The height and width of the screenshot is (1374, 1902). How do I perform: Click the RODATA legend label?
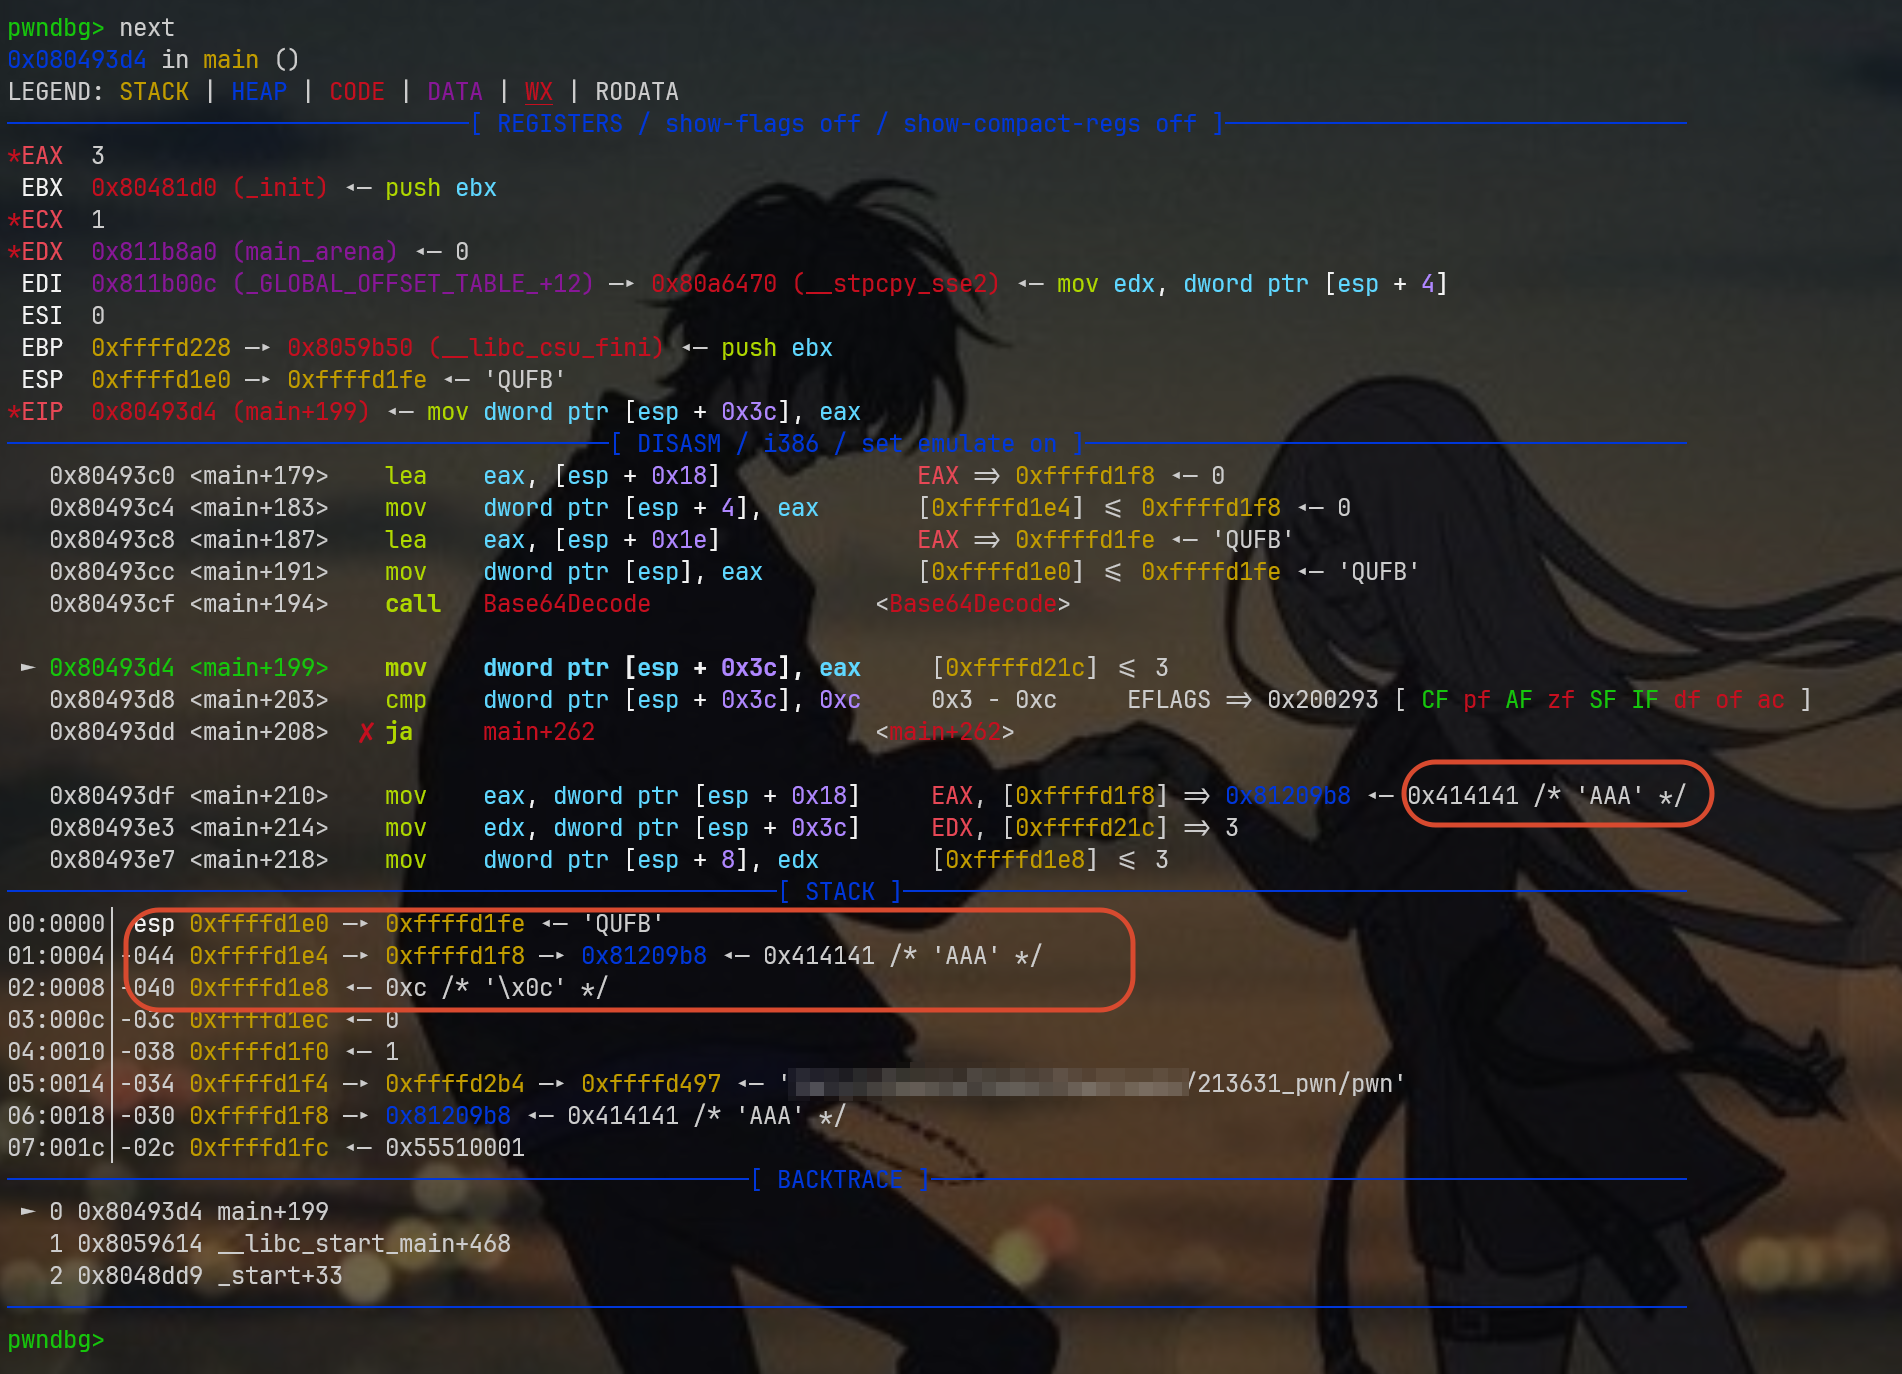point(637,92)
